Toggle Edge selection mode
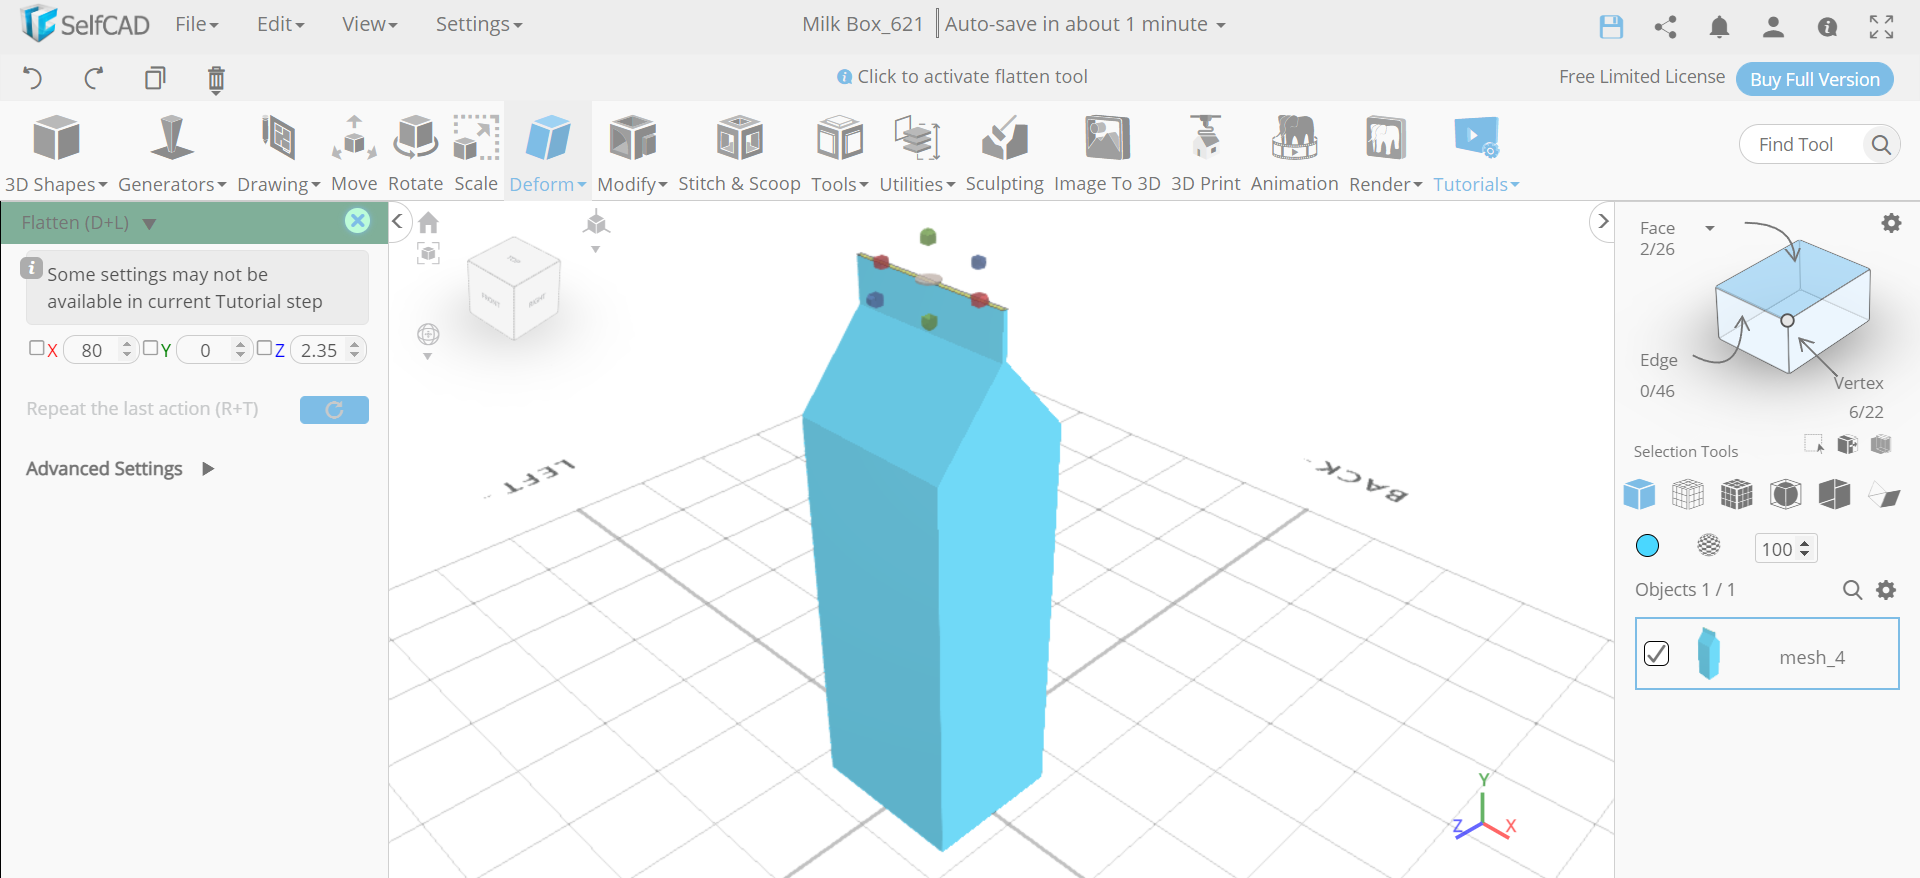The height and width of the screenshot is (878, 1920). 1658,360
